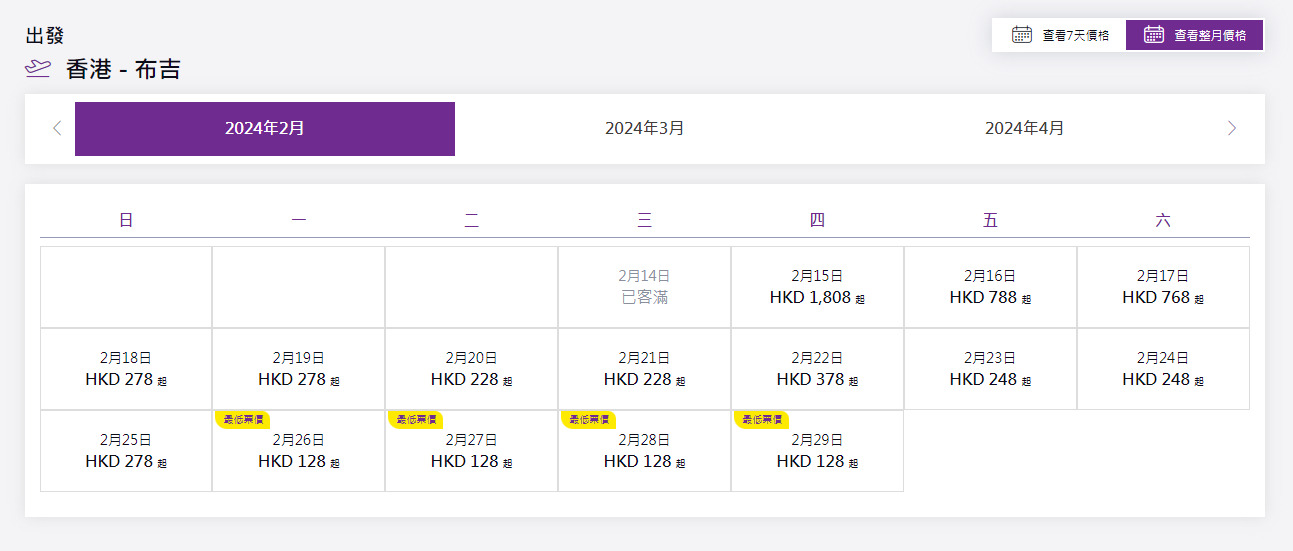This screenshot has width=1293, height=551.
Task: Click the airplane departure icon
Action: click(38, 69)
